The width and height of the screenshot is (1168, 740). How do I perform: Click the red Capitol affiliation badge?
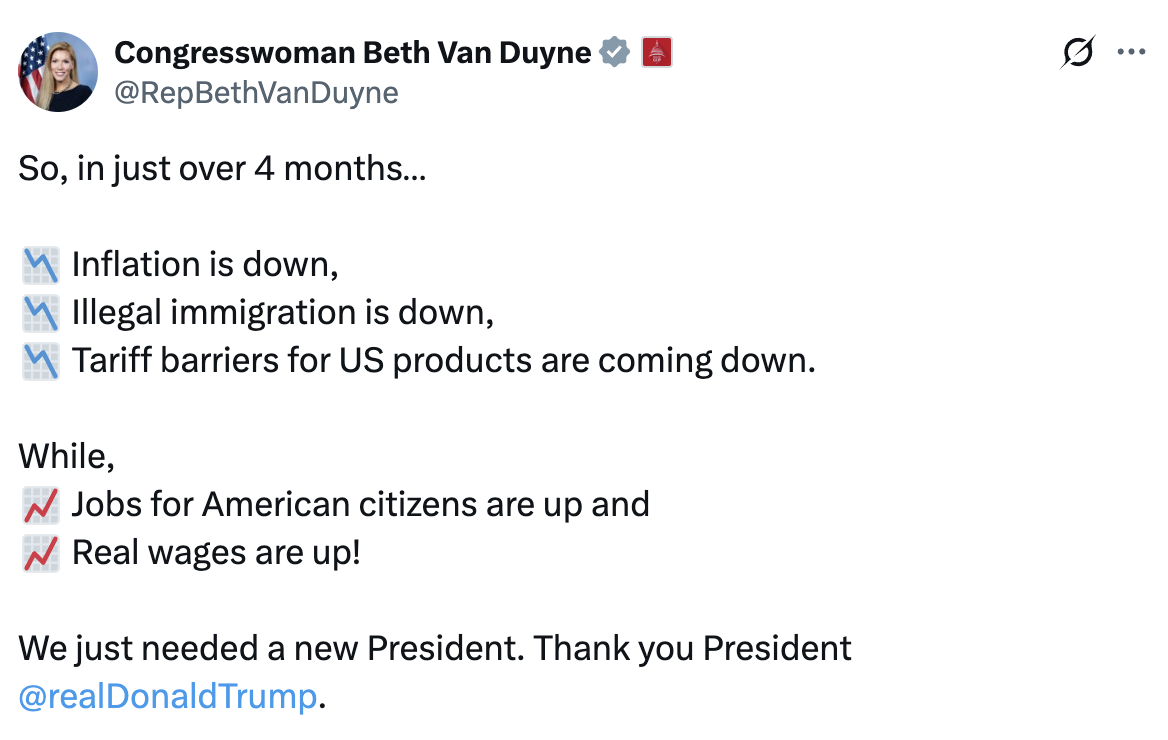pos(656,52)
